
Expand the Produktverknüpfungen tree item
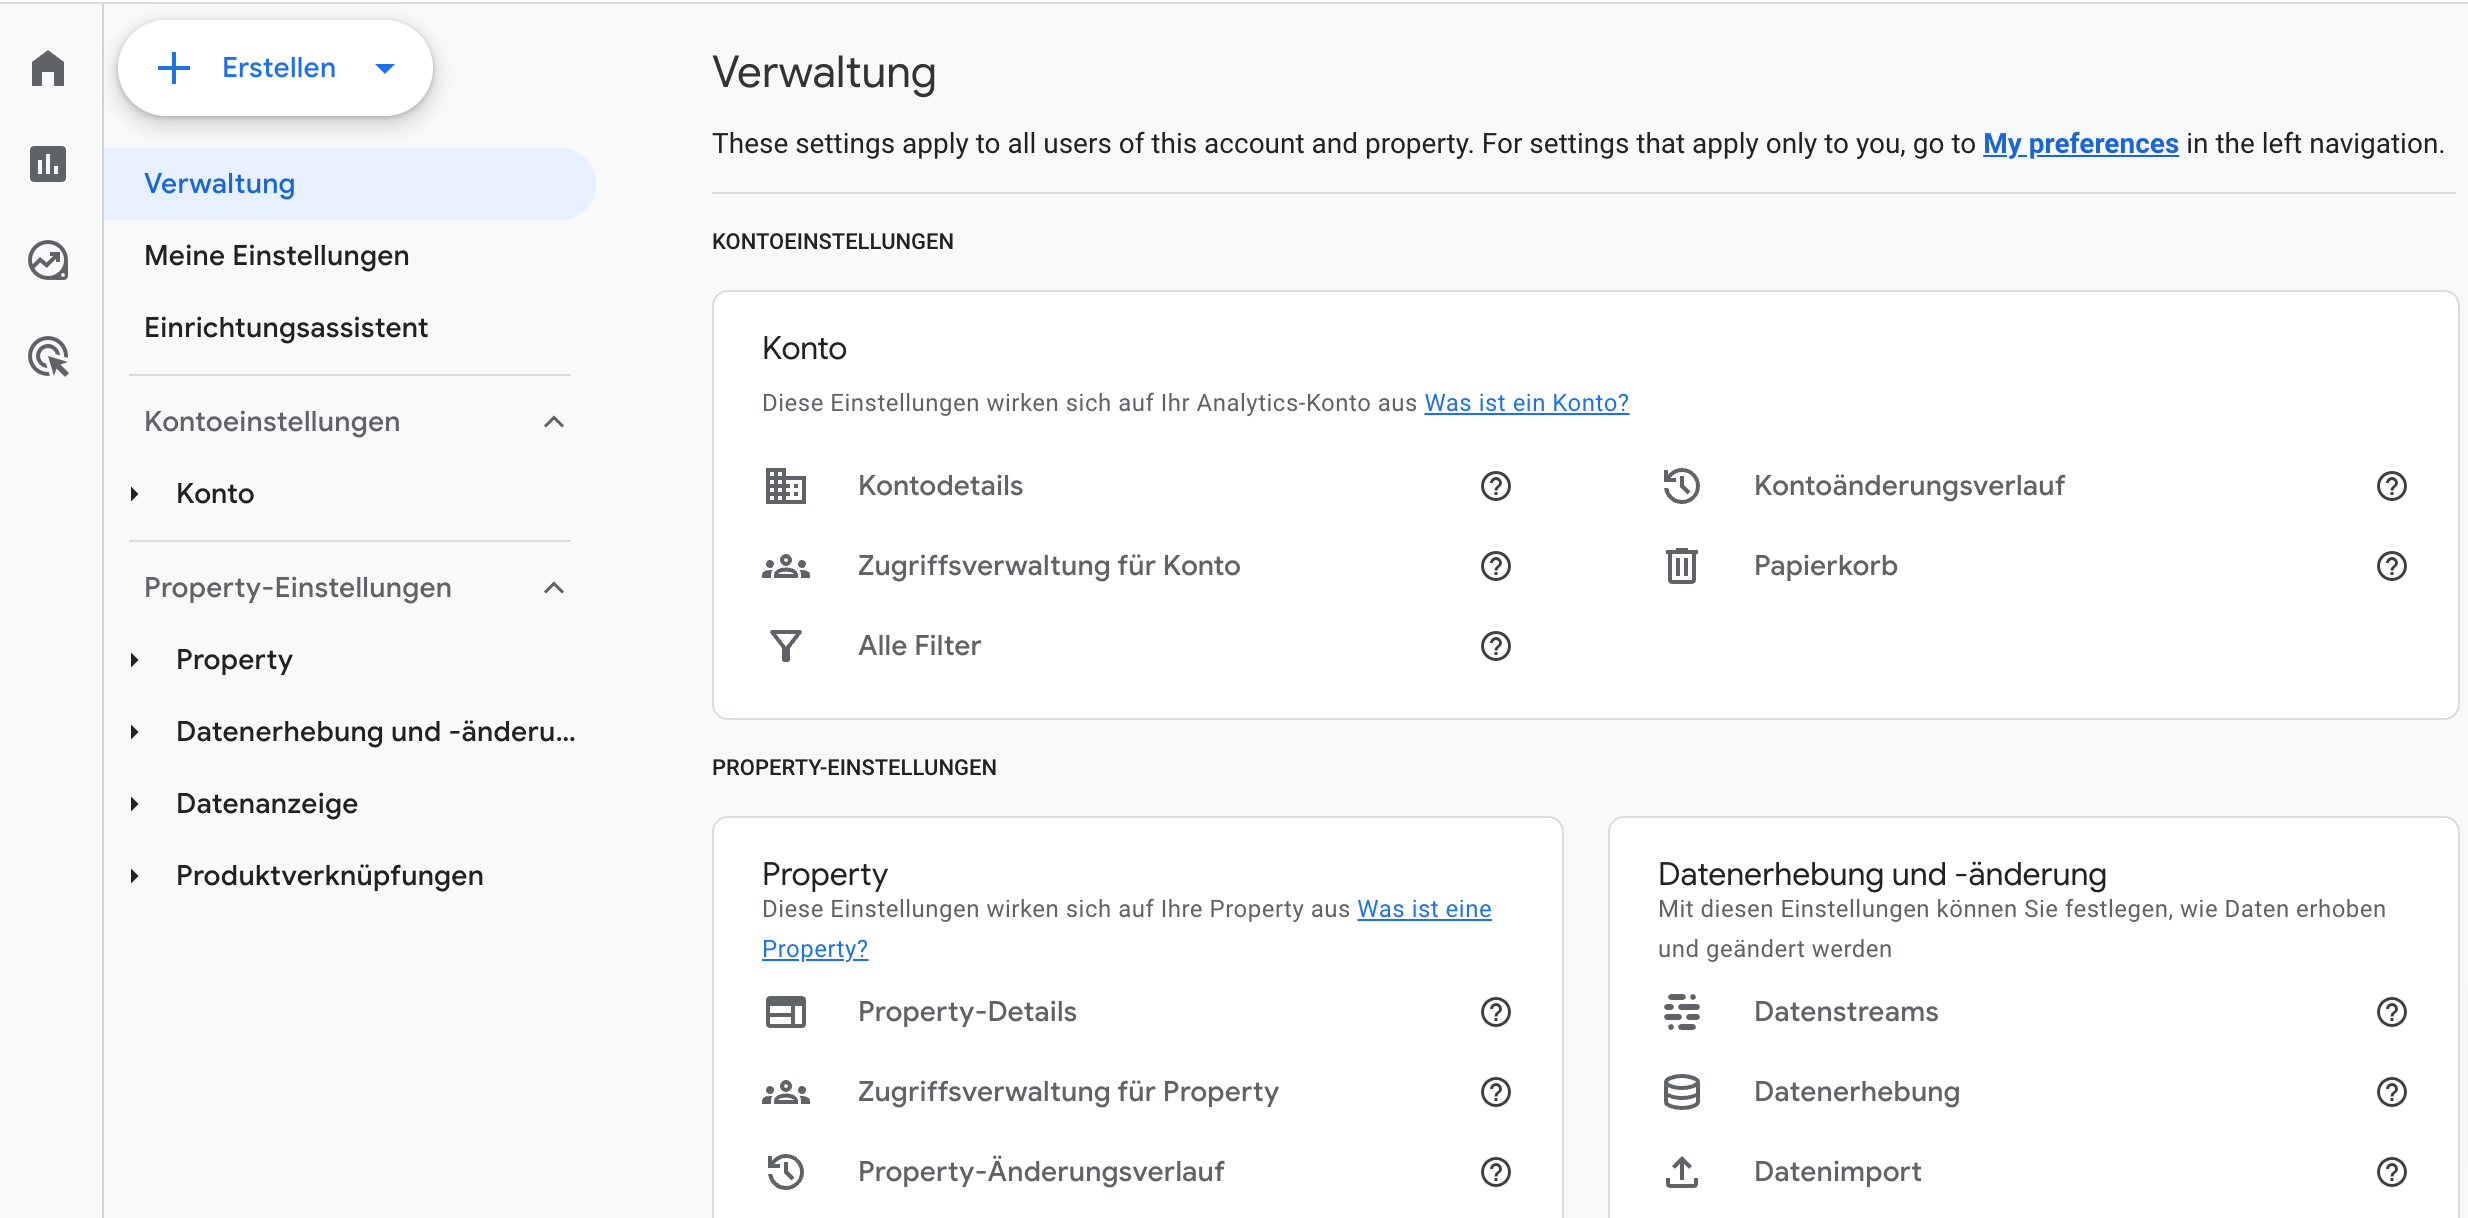point(135,876)
